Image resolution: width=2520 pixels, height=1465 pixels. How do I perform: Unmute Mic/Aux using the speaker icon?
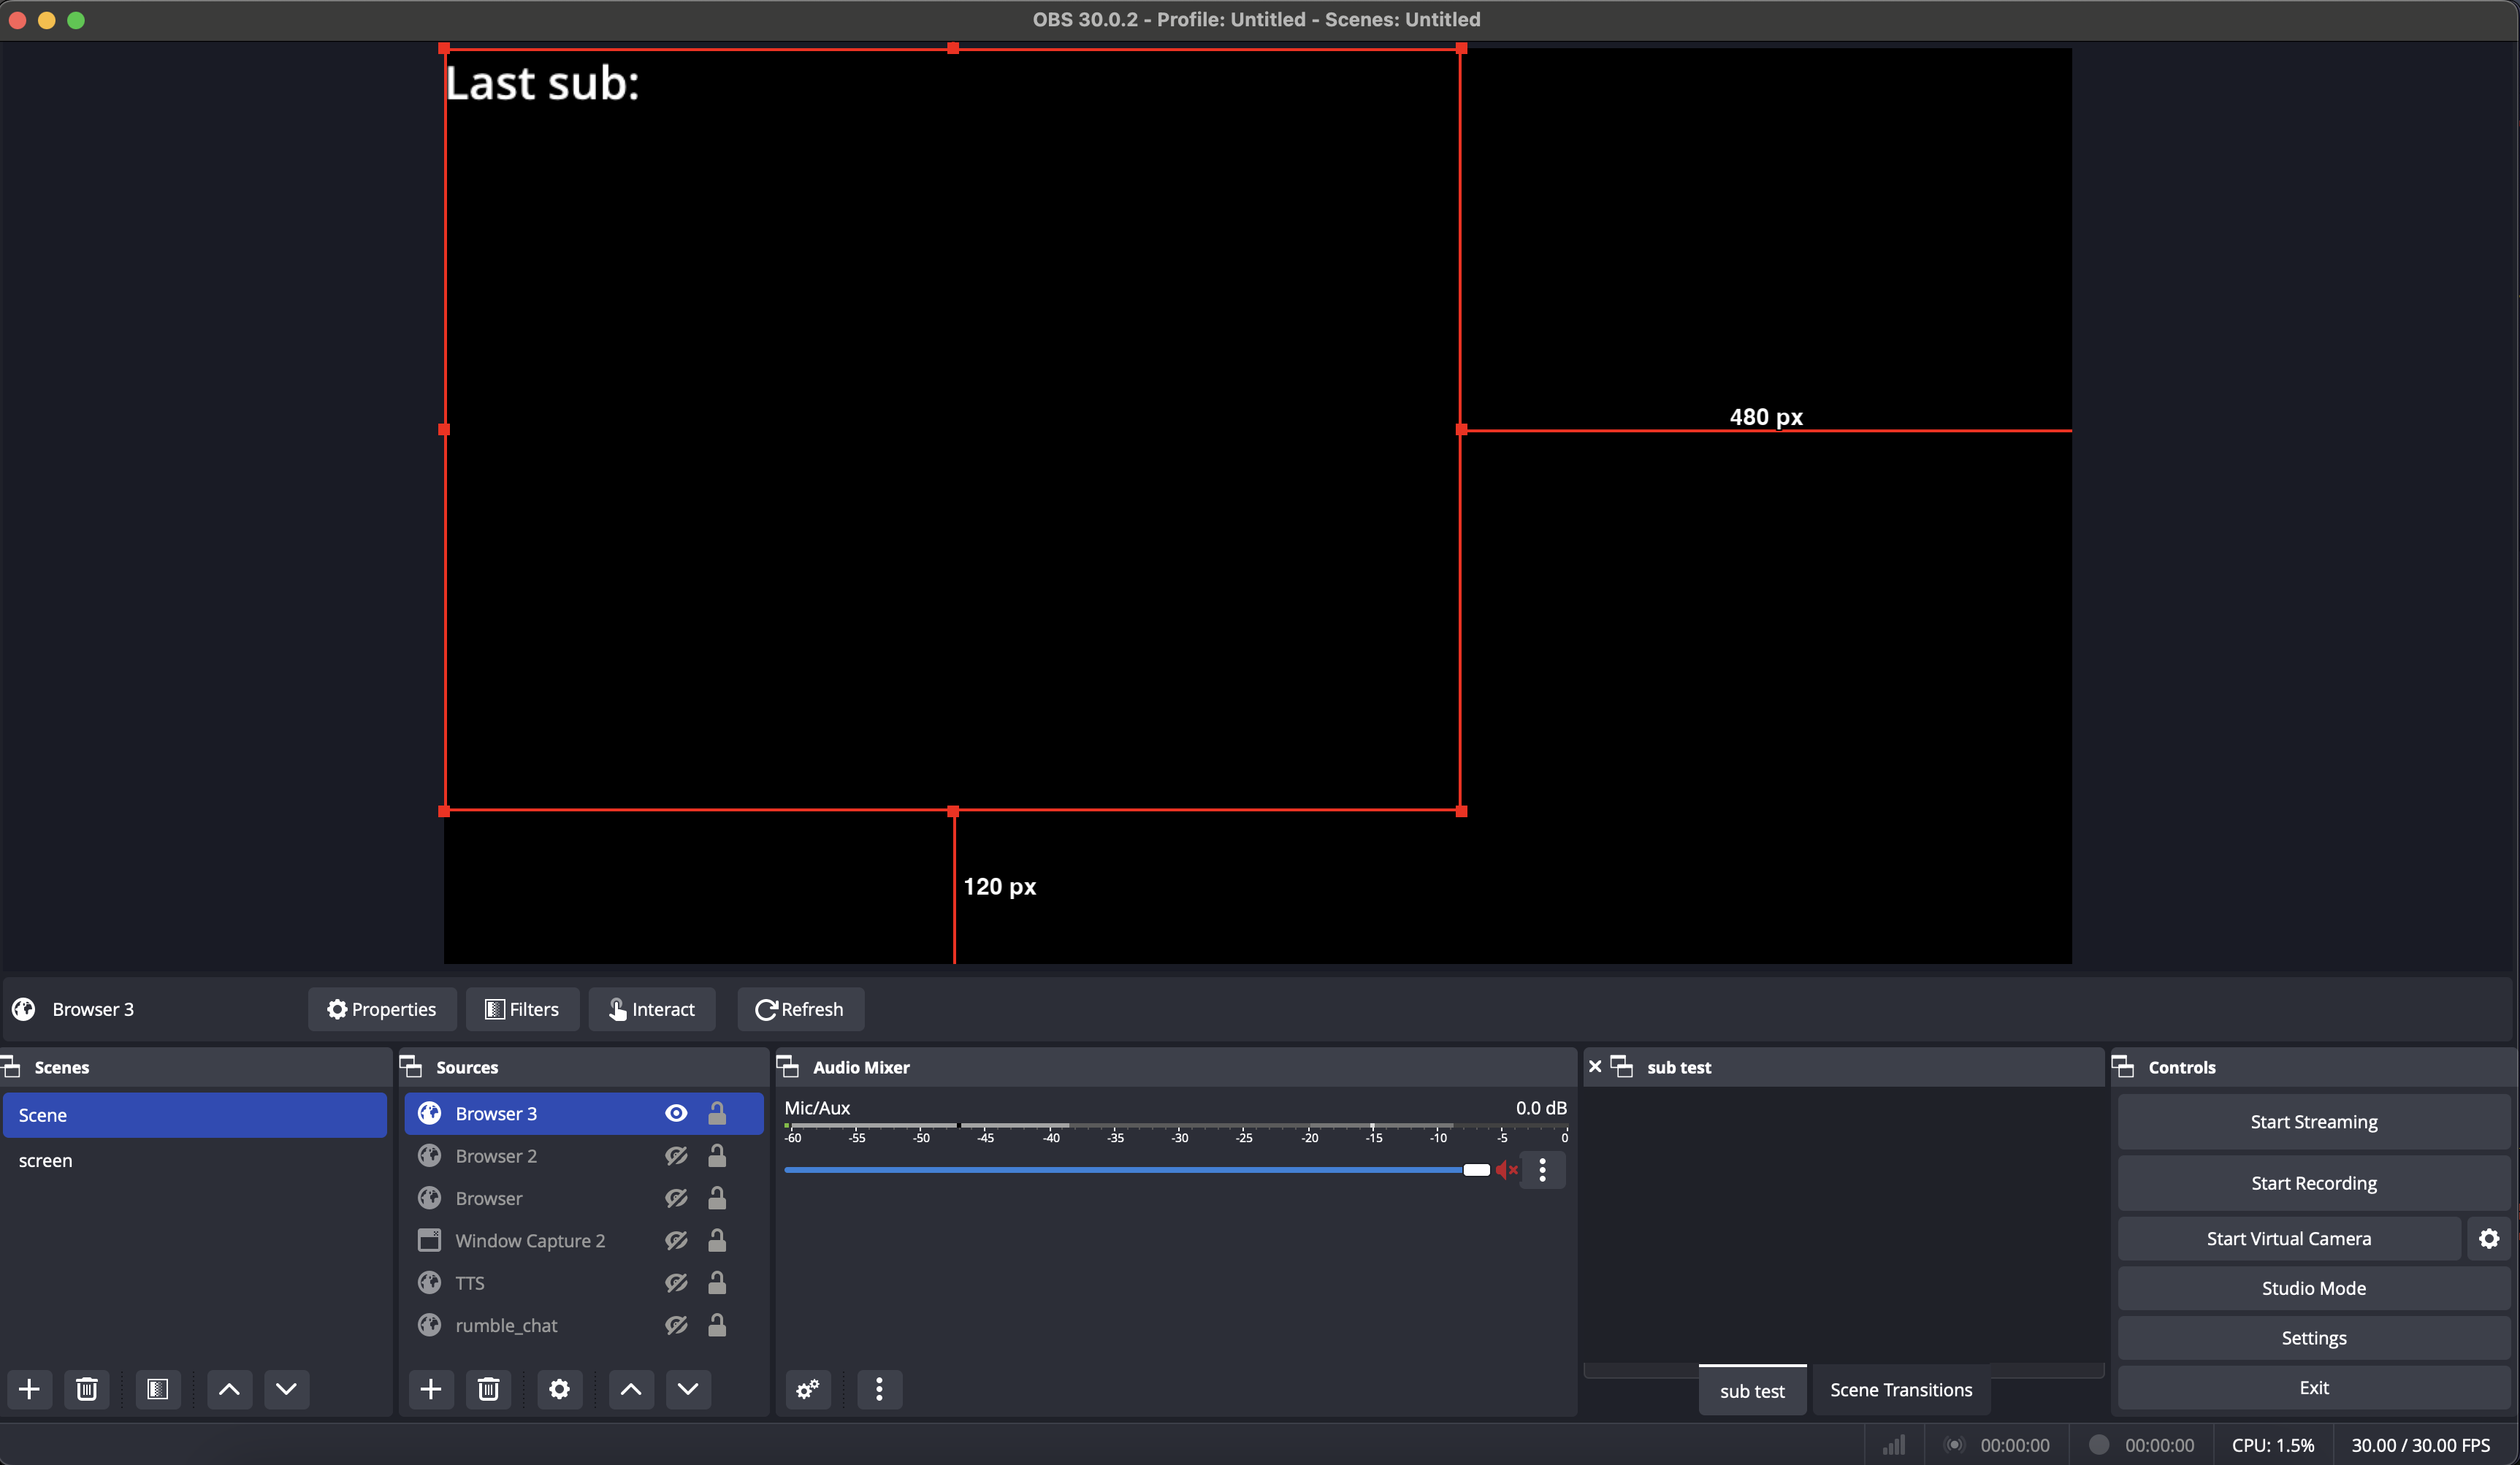point(1506,1170)
